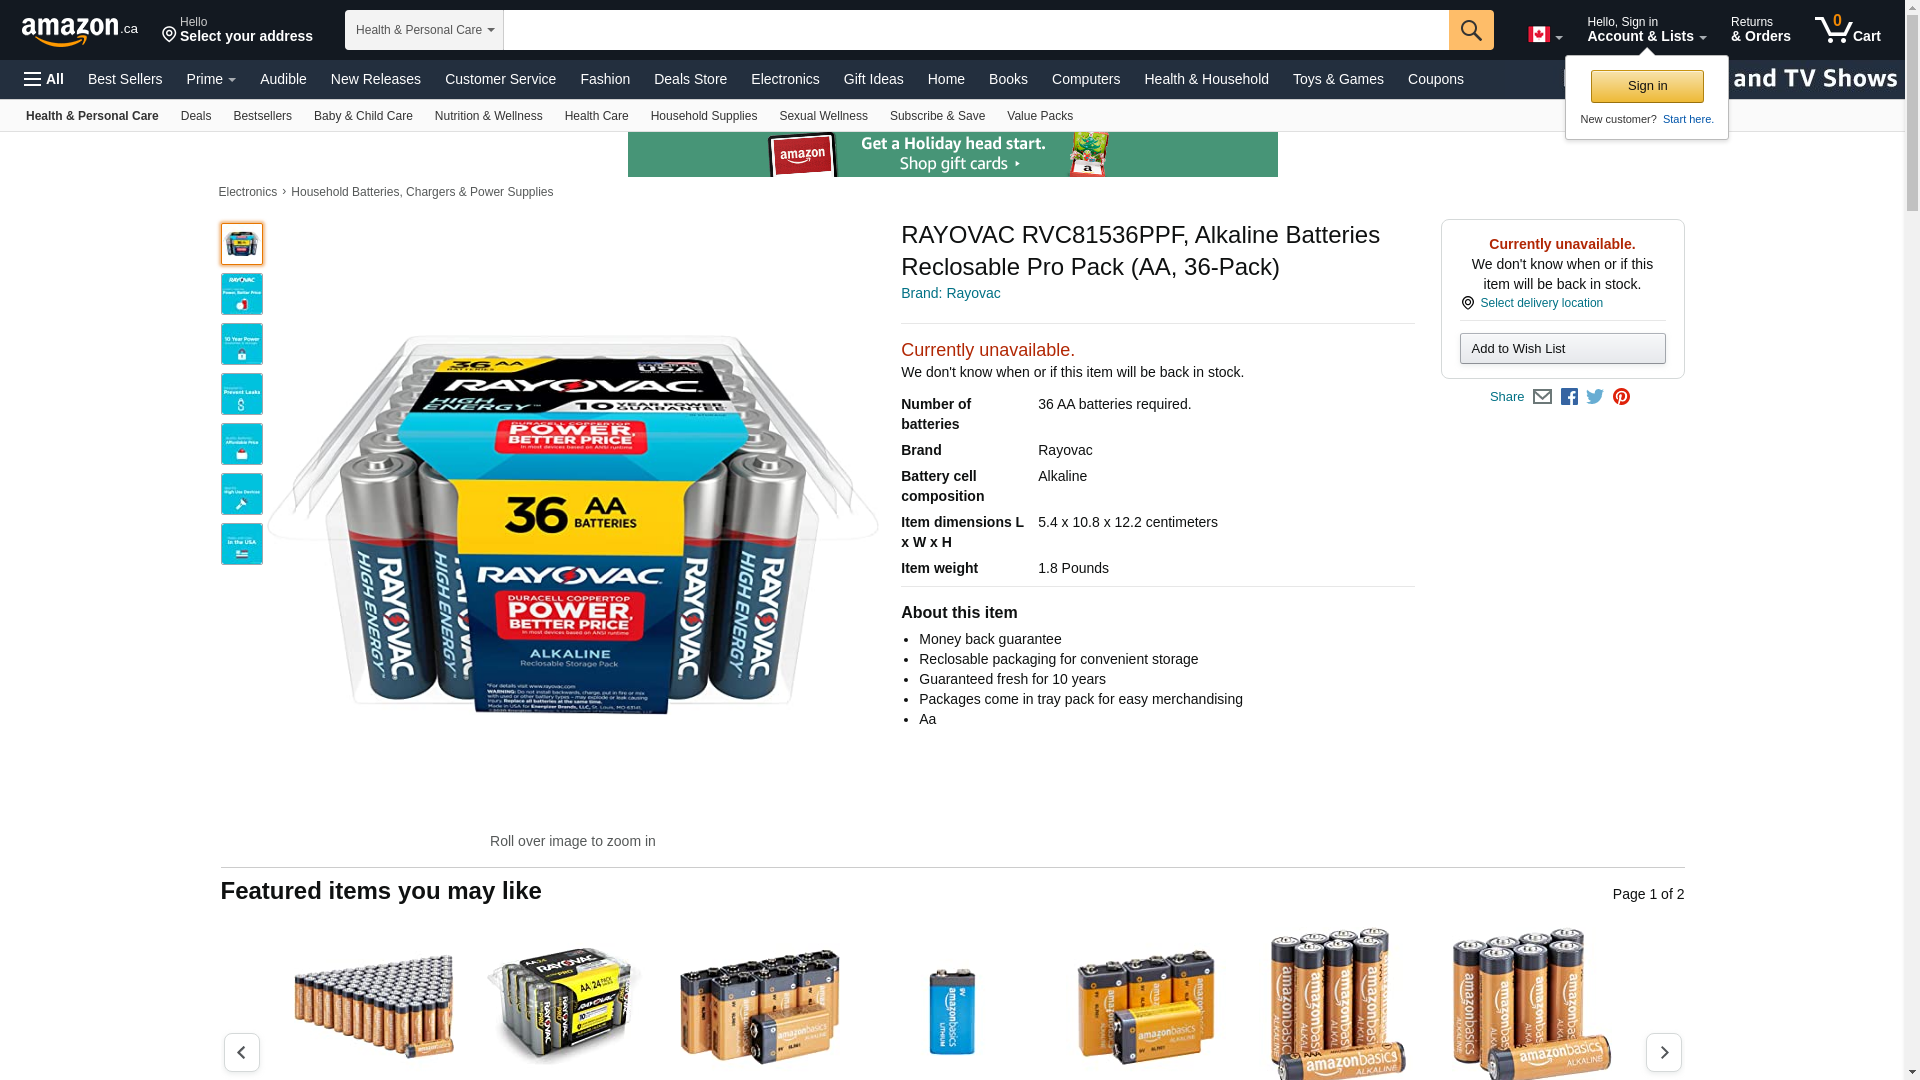1920x1080 pixels.
Task: Show previous featured items carousel page
Action: coord(241,1052)
